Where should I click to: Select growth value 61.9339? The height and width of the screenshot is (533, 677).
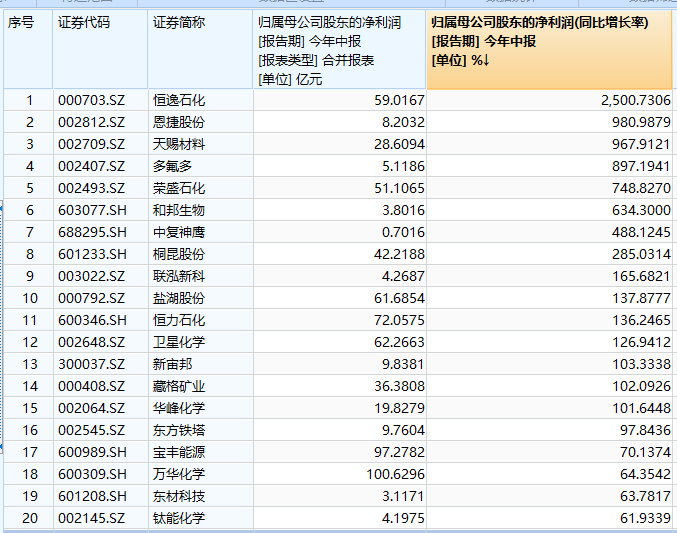pyautogui.click(x=549, y=518)
